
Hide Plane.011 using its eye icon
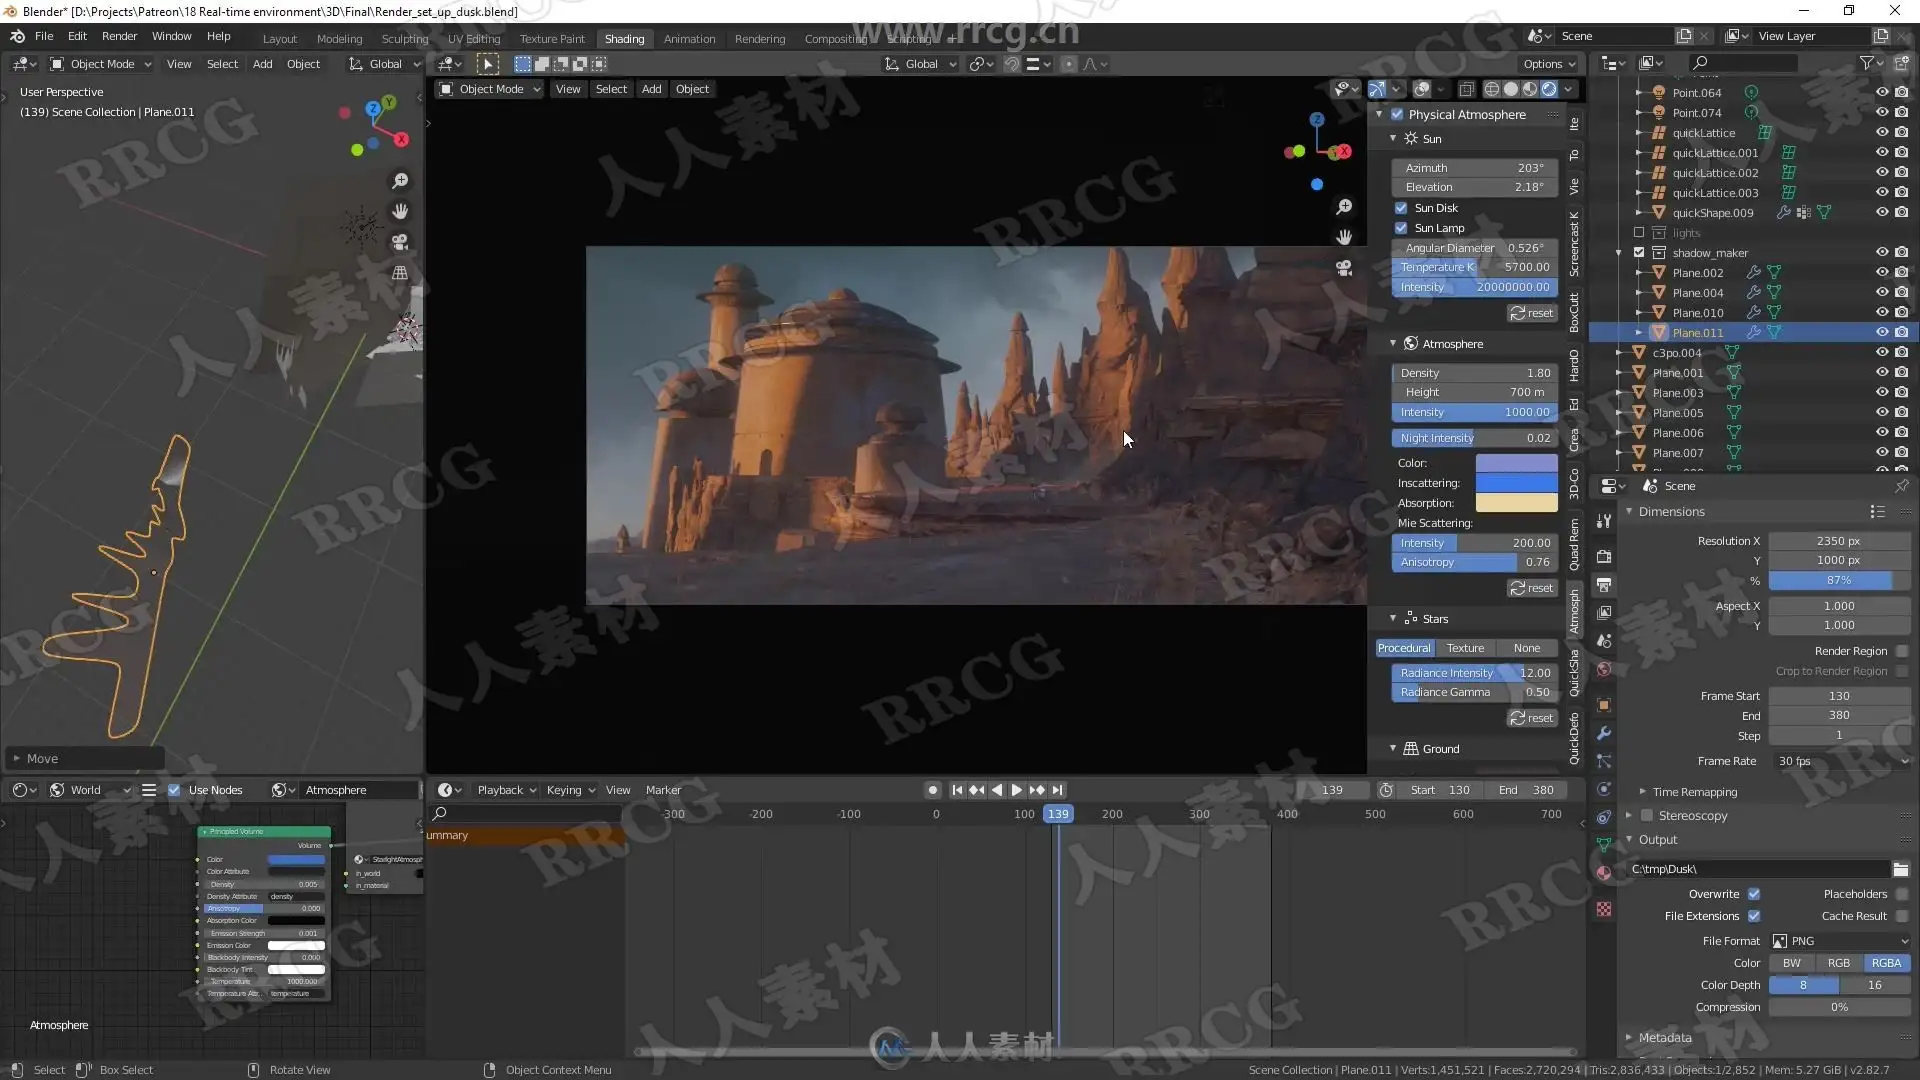[1881, 333]
